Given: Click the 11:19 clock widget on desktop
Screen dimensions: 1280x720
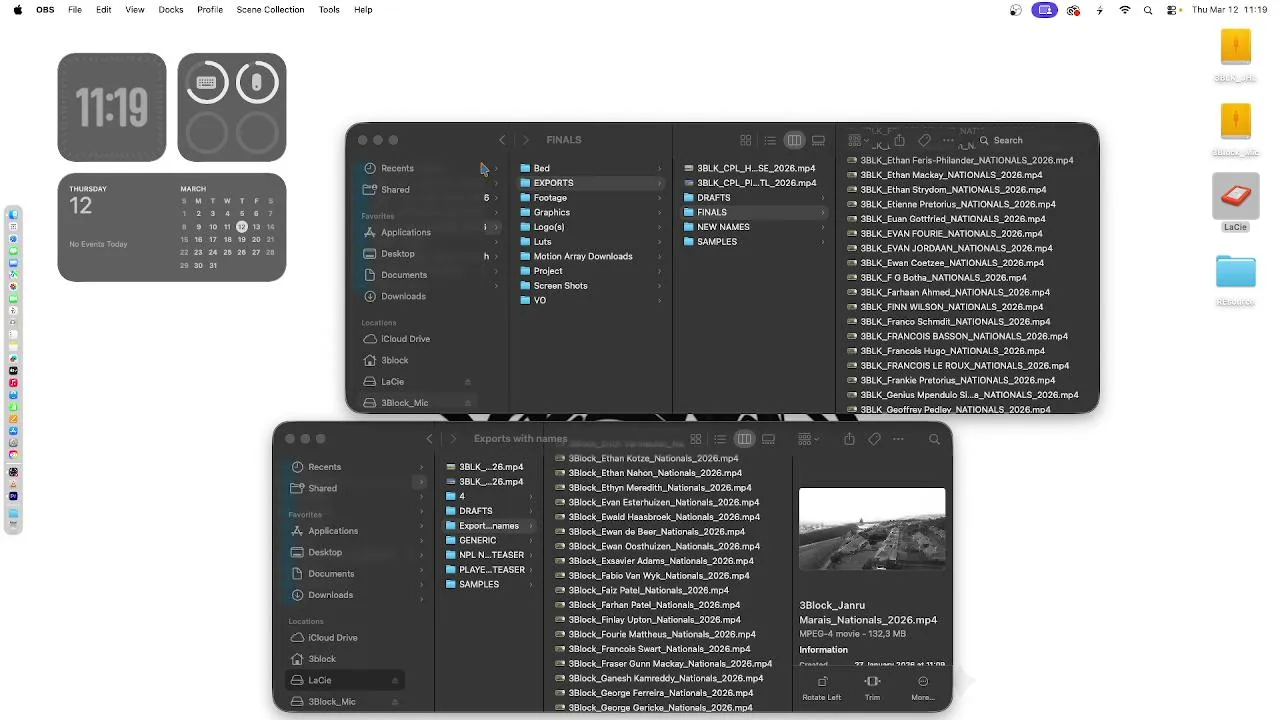Looking at the screenshot, I should click(112, 107).
